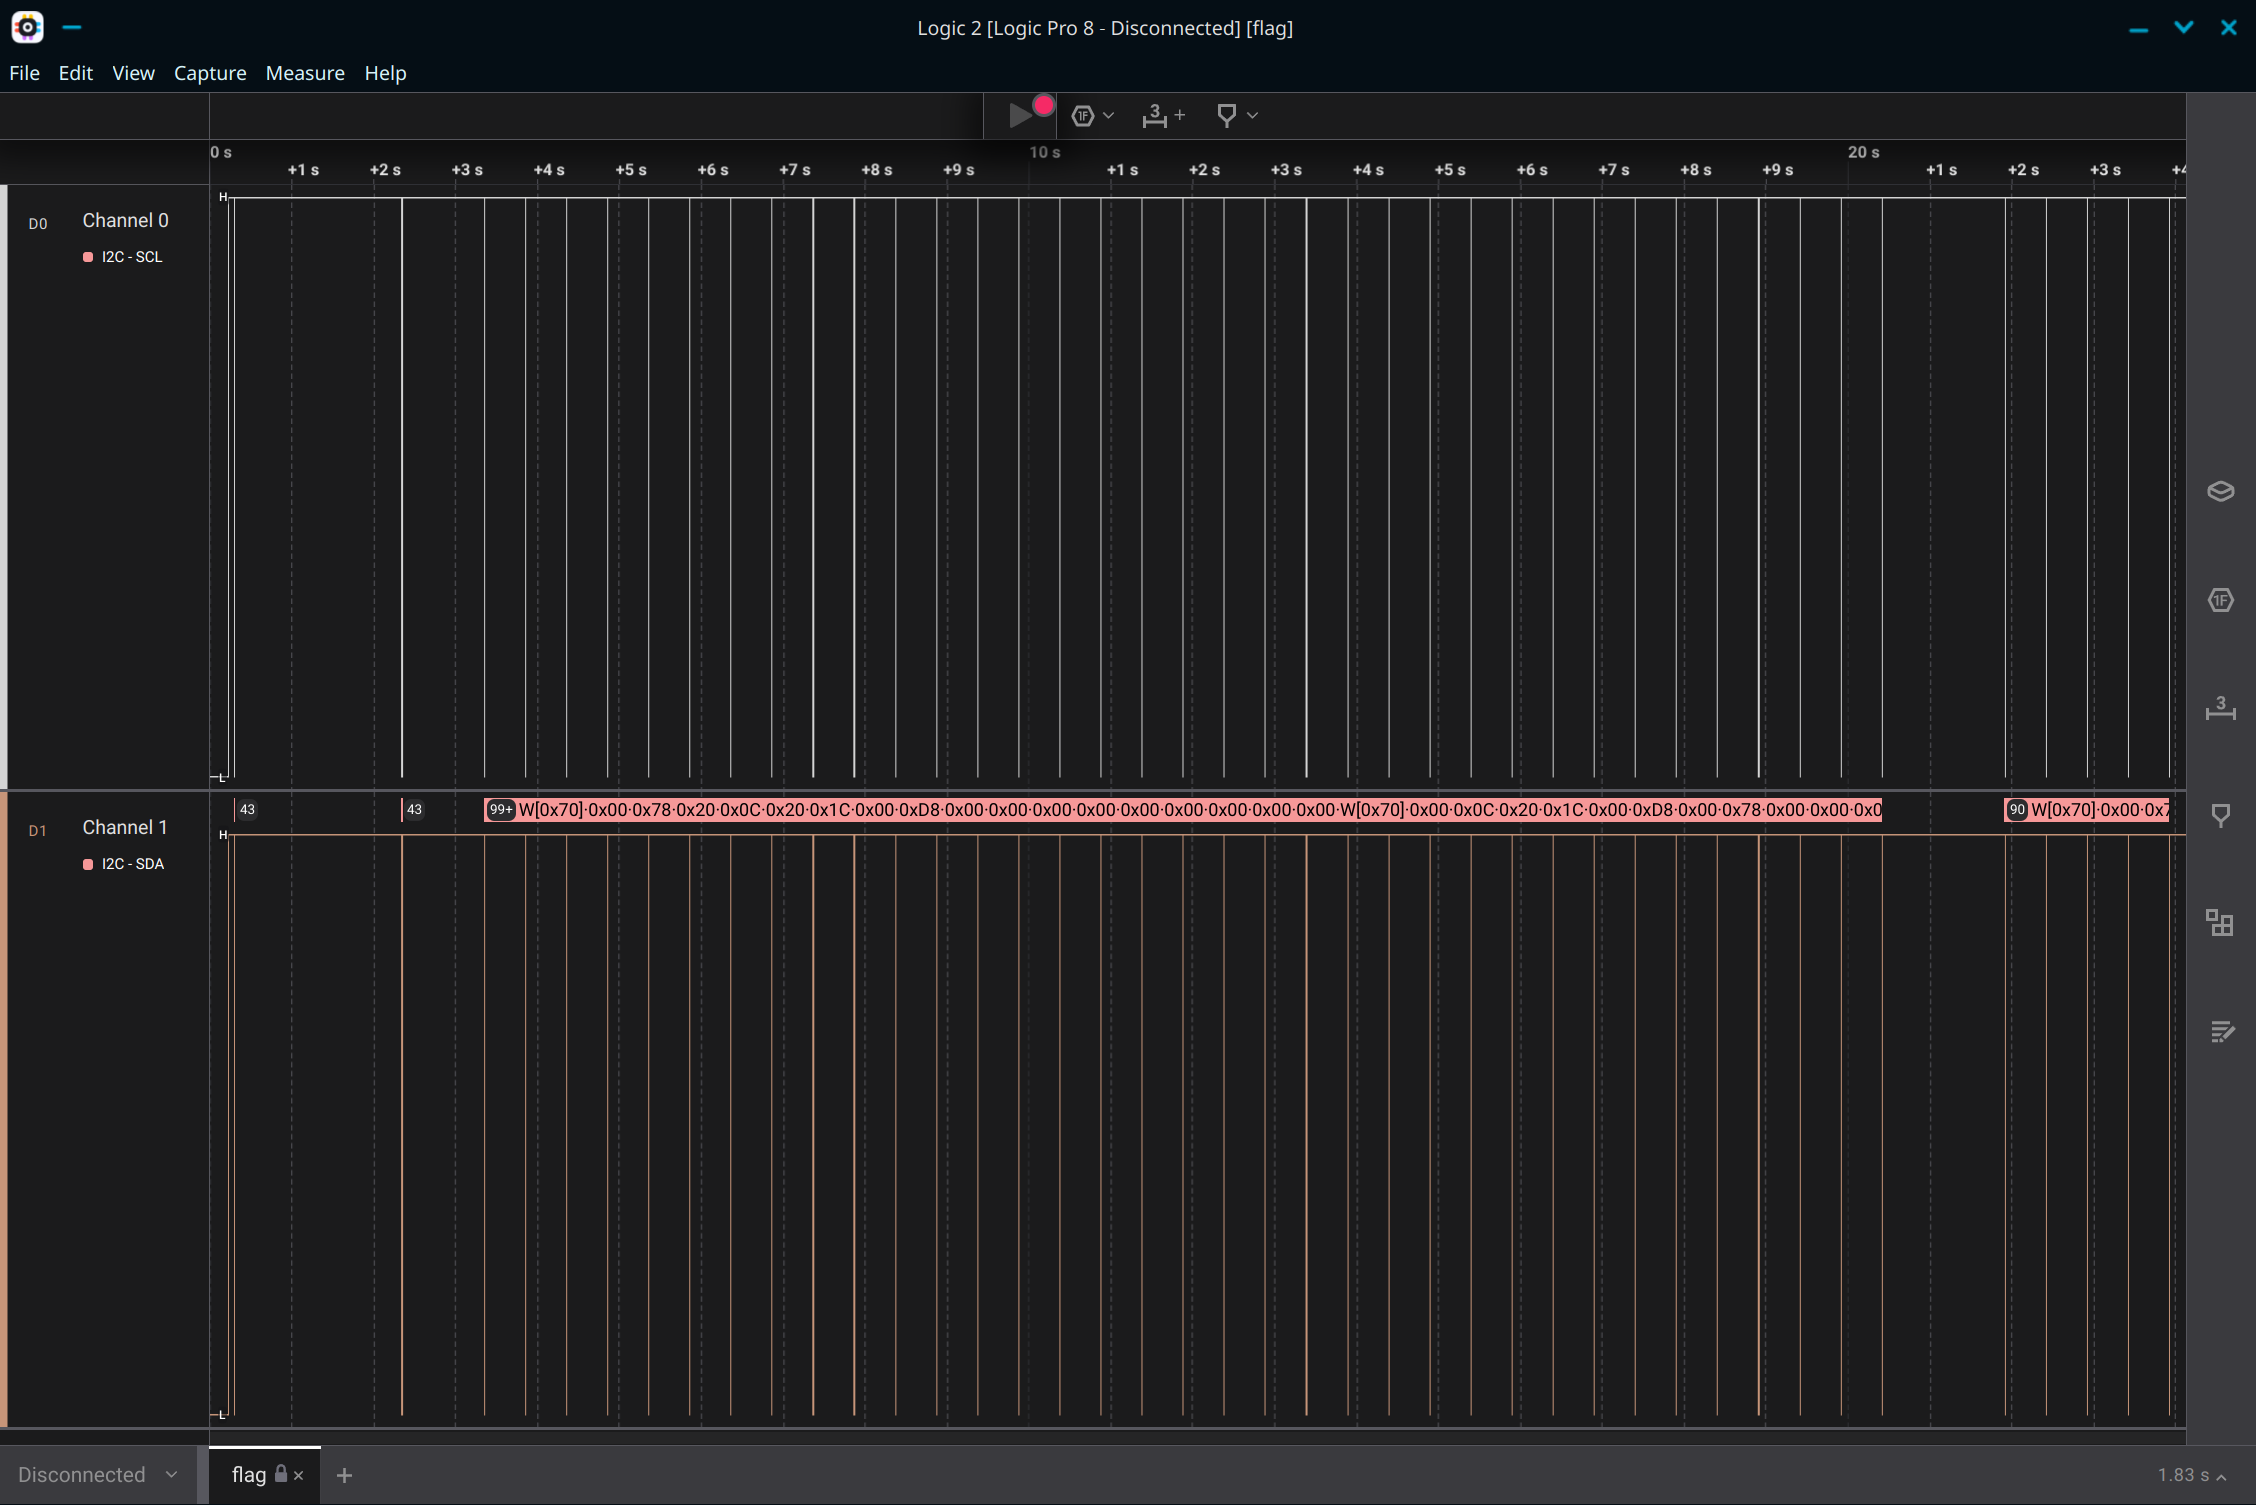Click the timing marker icon in top toolbar
The image size is (2256, 1505).
[1226, 116]
